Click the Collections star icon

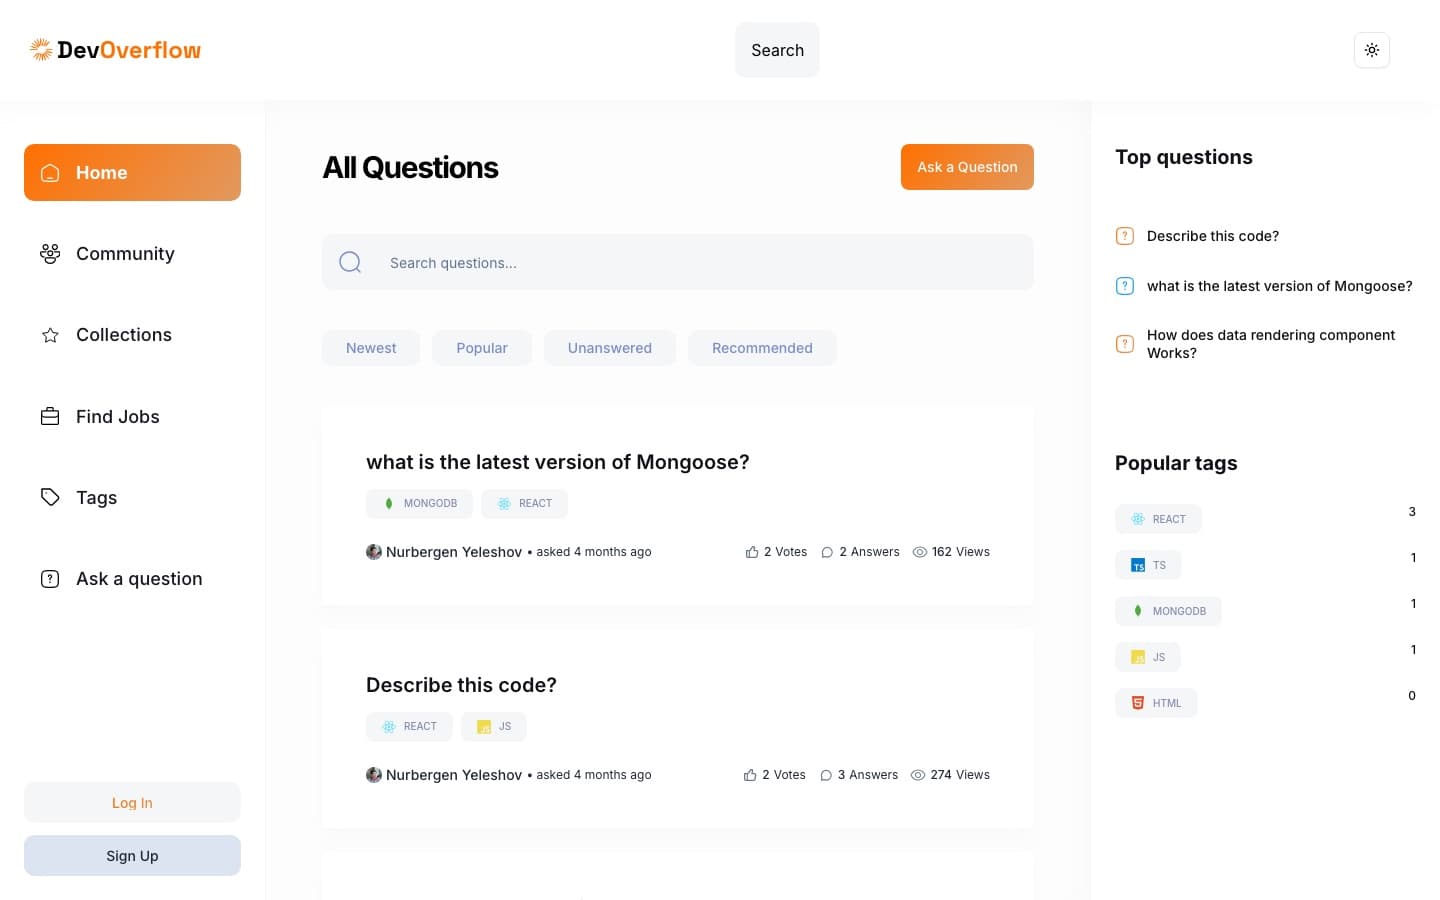tap(50, 335)
